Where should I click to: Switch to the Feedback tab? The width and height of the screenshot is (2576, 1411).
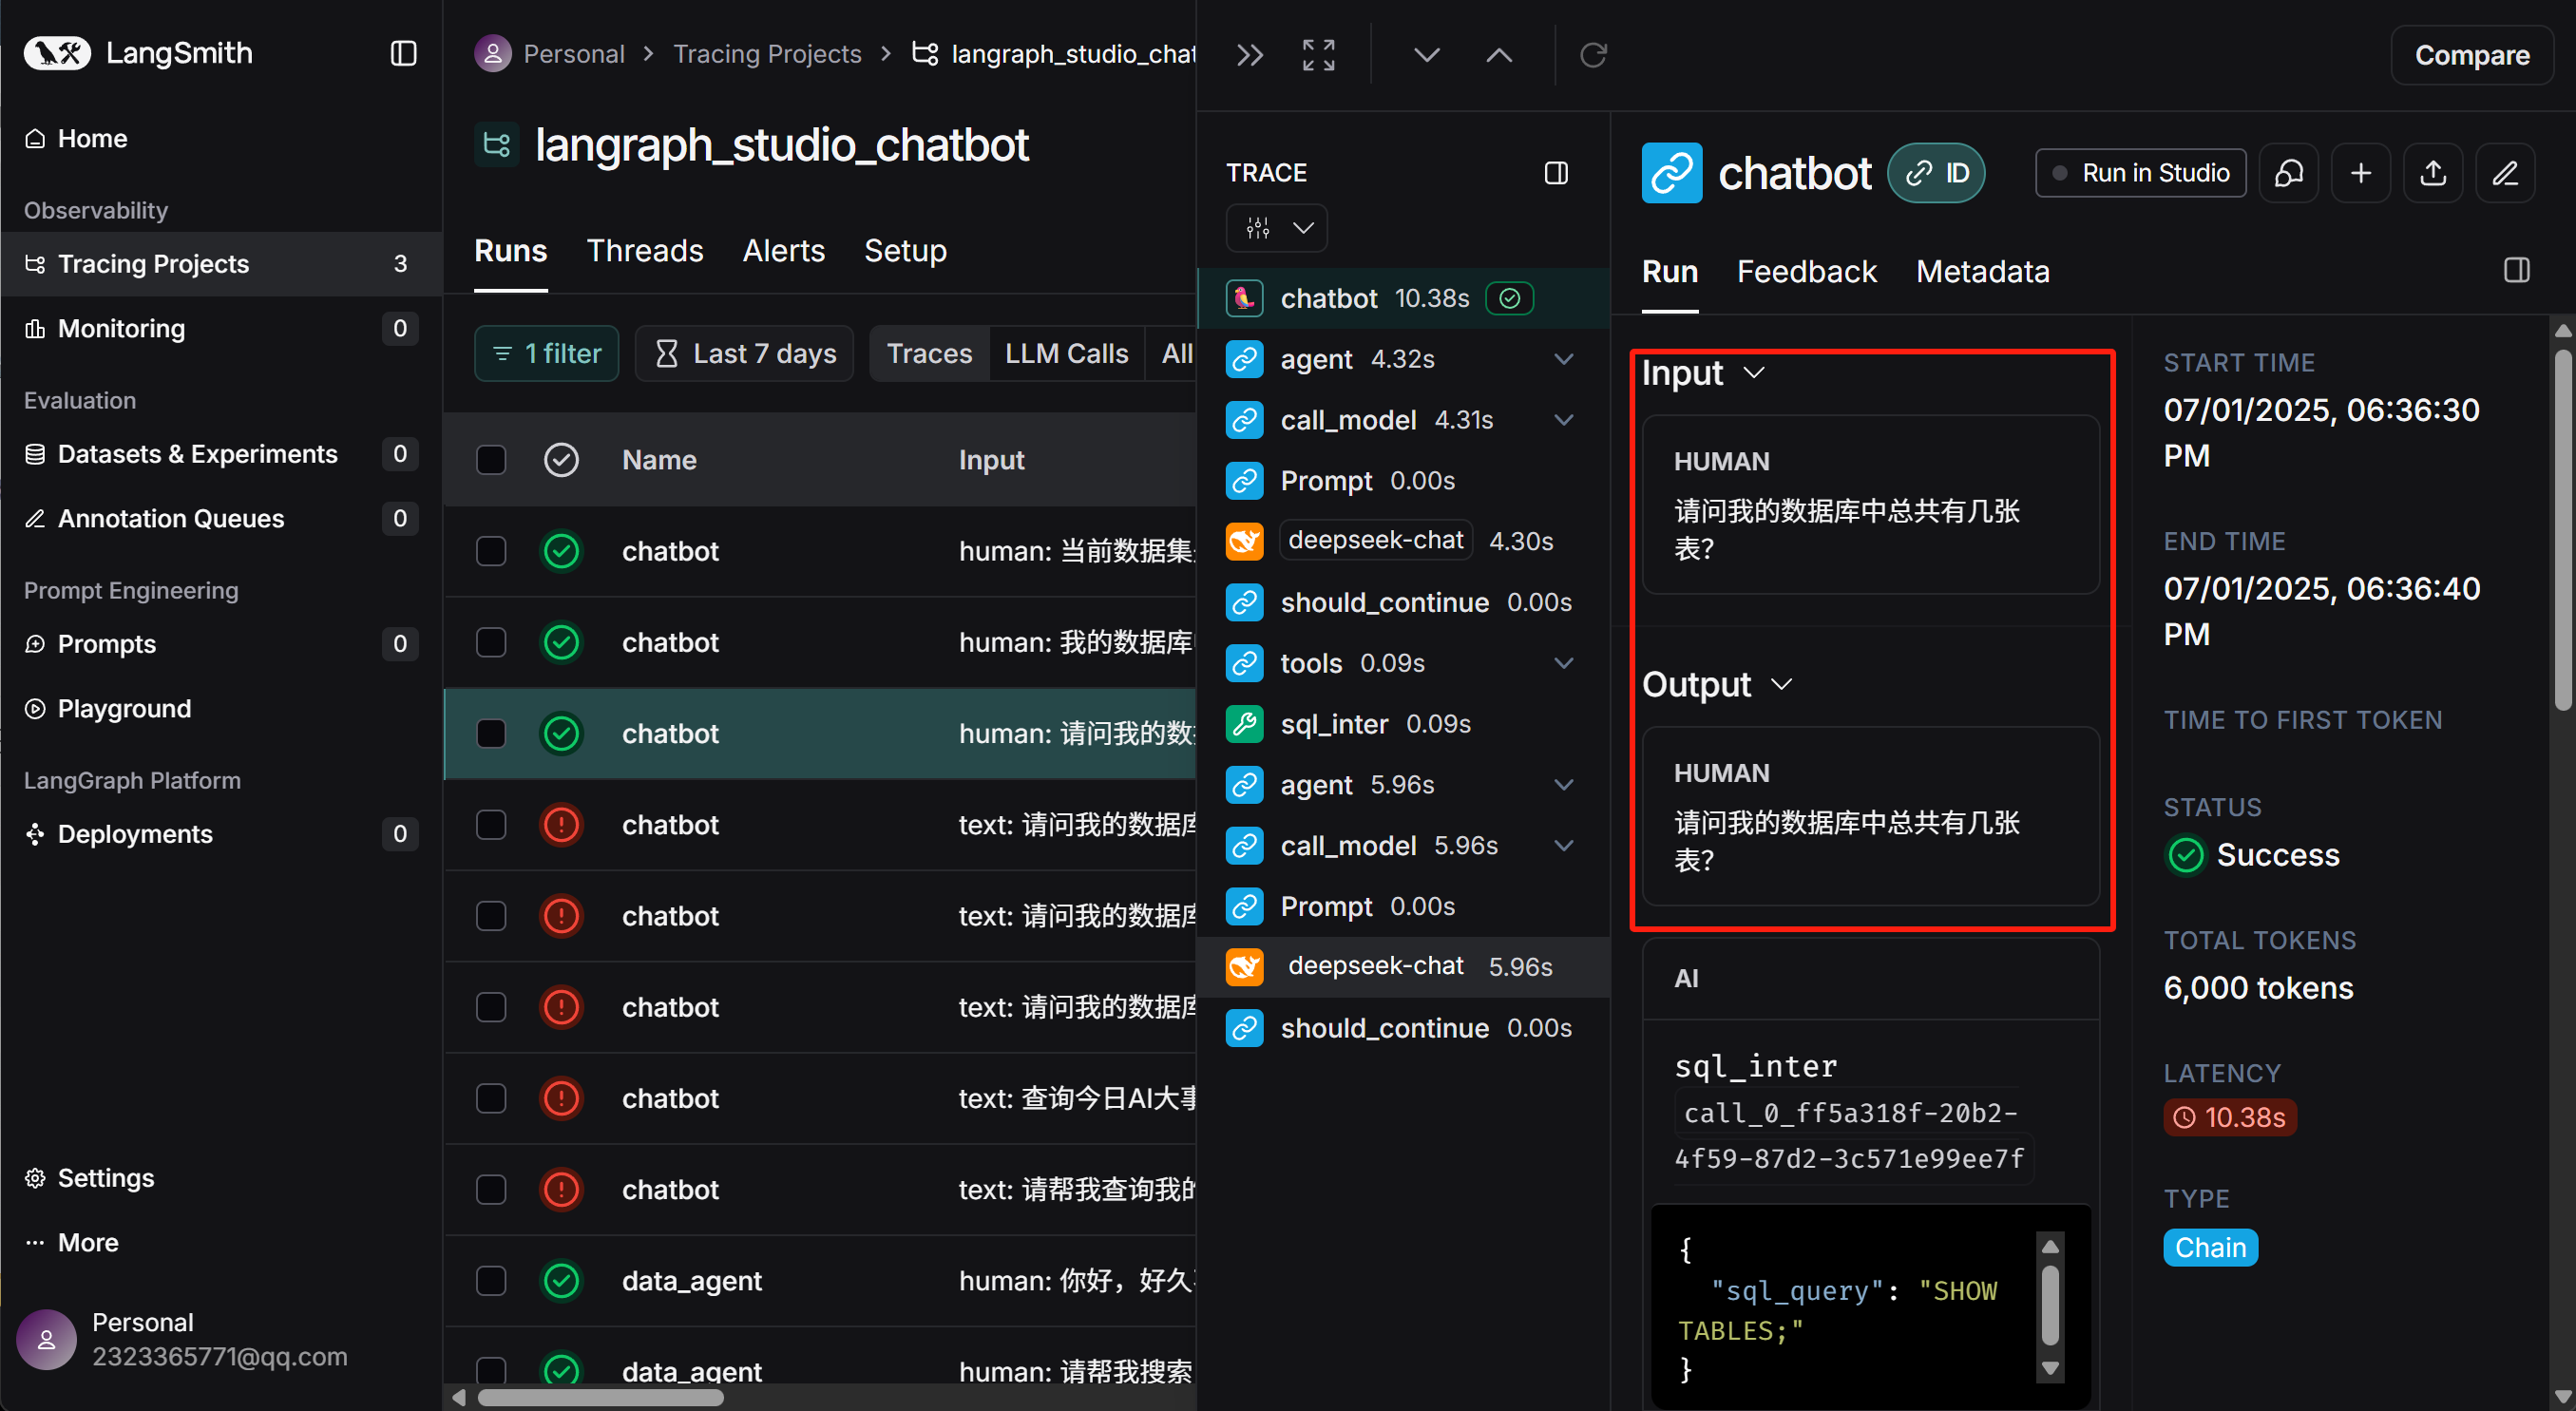tap(1806, 271)
